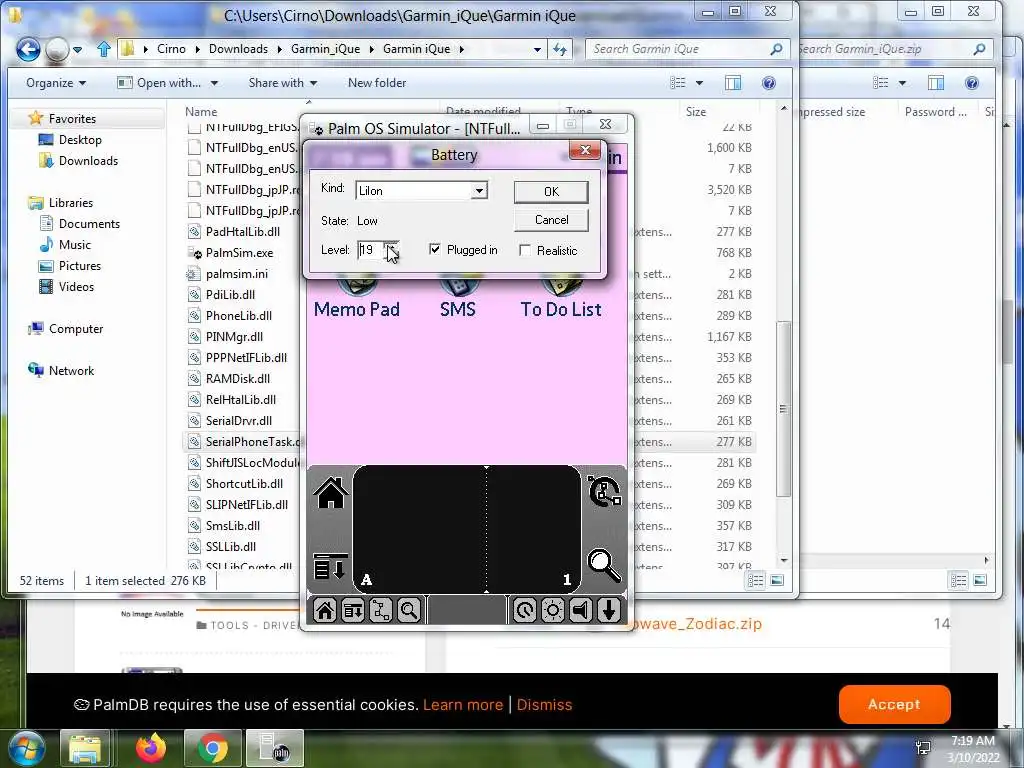Go back in the Garmin iQue Explorer window
1024x768 pixels.
28,49
